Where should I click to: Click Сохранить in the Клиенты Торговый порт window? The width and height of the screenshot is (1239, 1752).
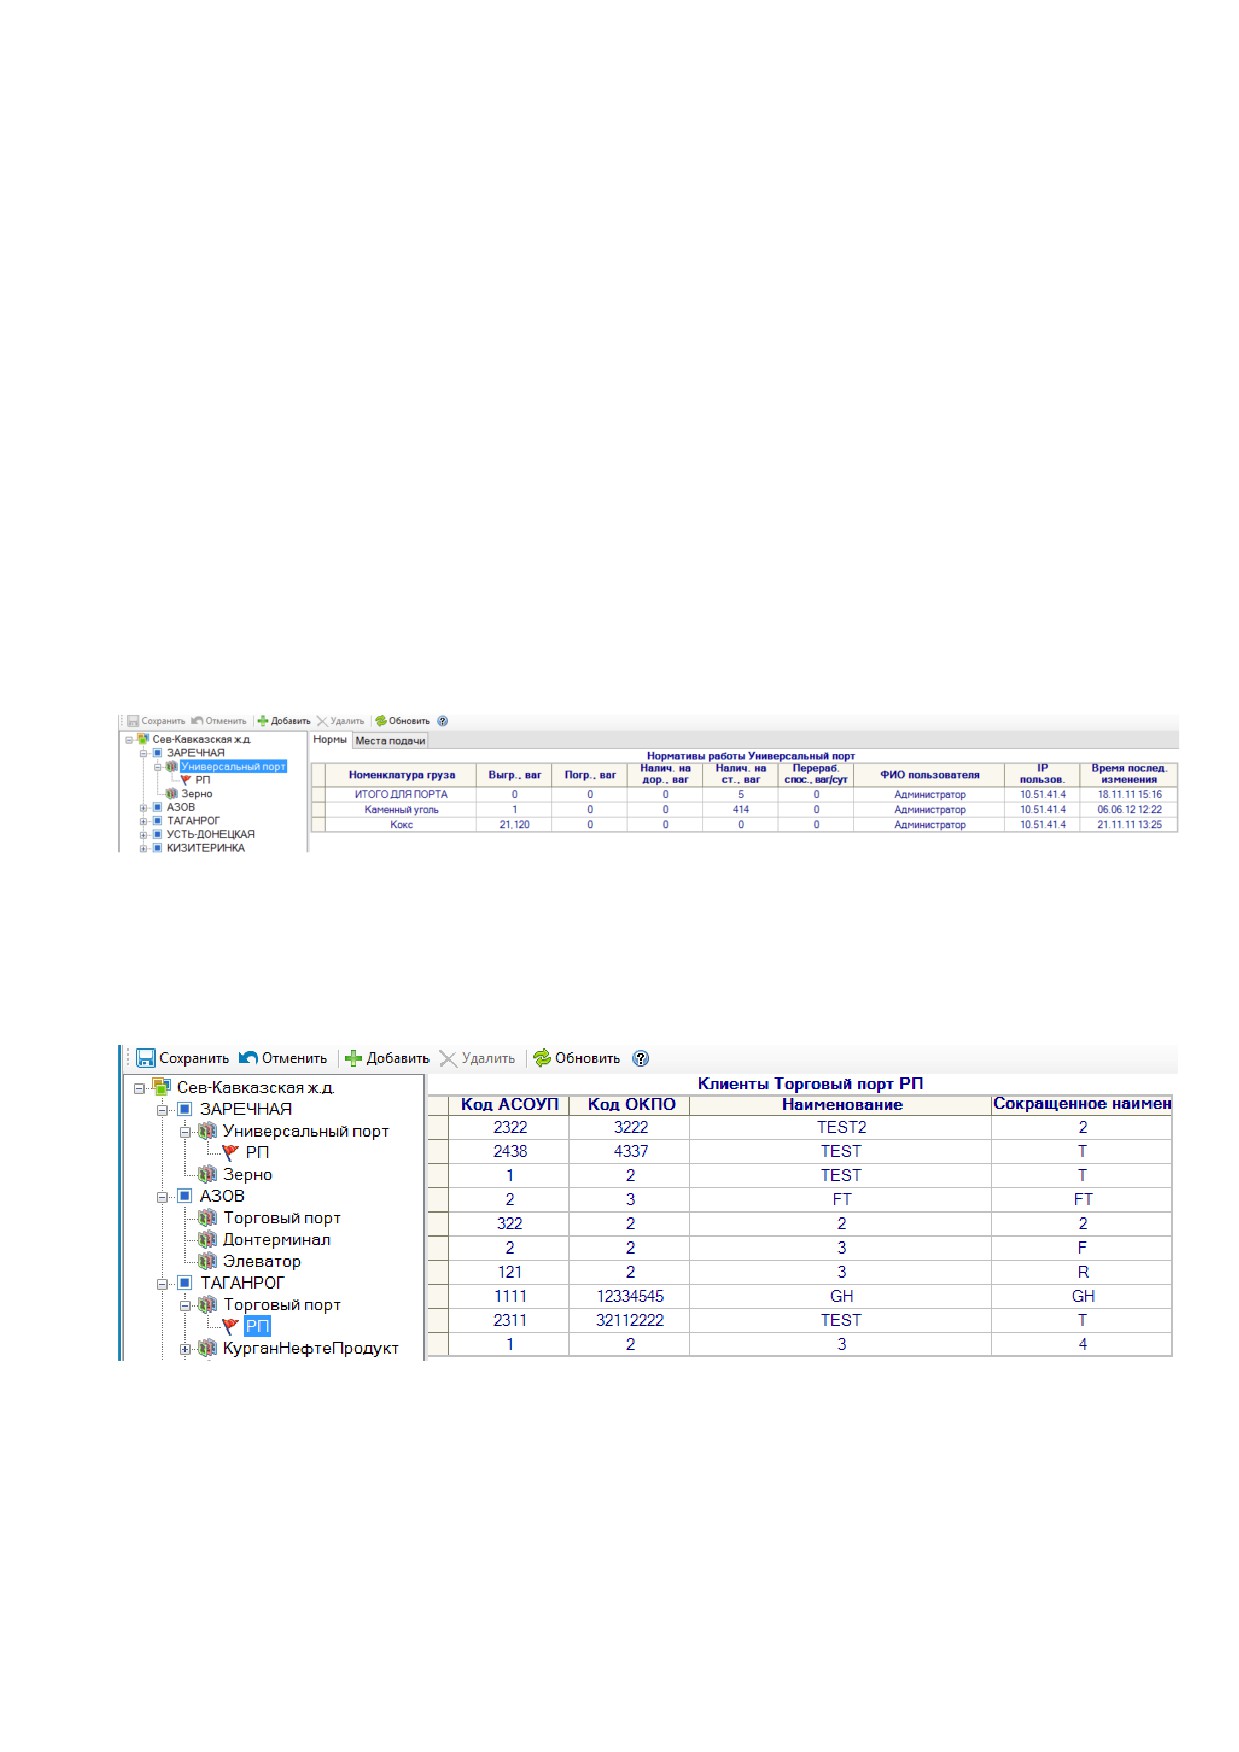[183, 1058]
